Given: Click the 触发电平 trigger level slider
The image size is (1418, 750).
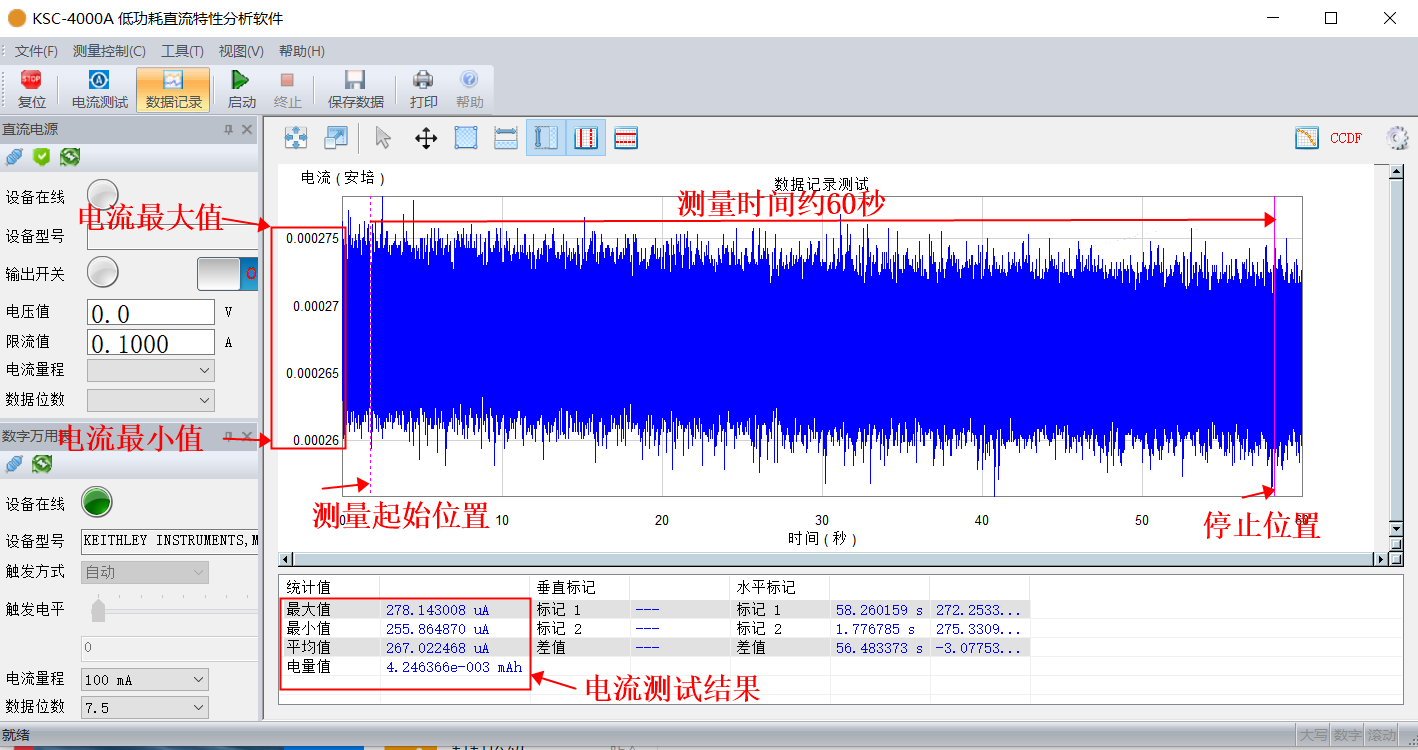Looking at the screenshot, I should pos(98,609).
